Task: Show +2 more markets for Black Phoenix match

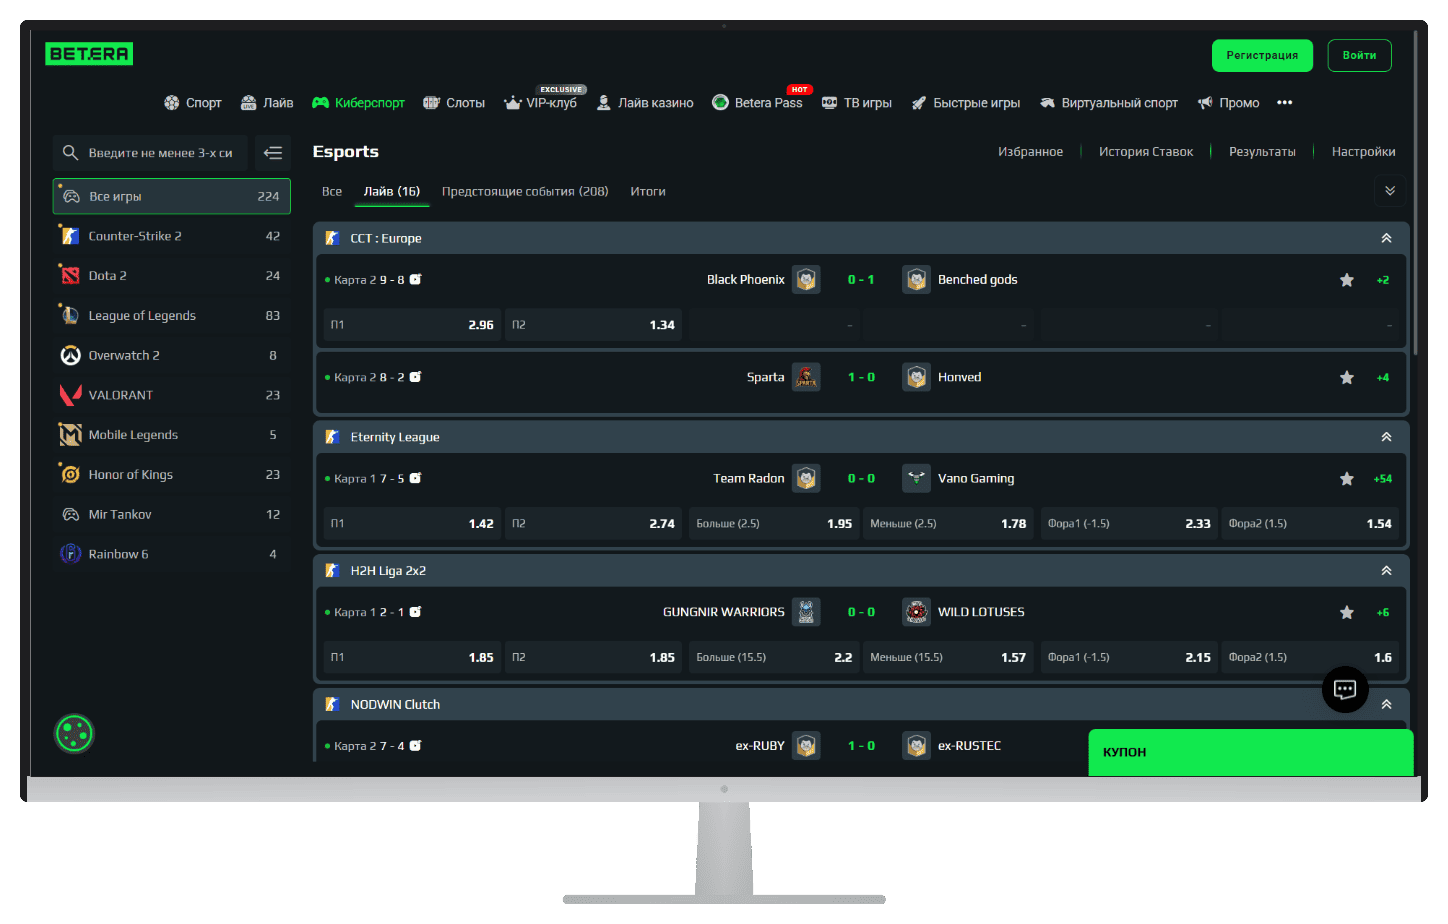Action: (1383, 280)
